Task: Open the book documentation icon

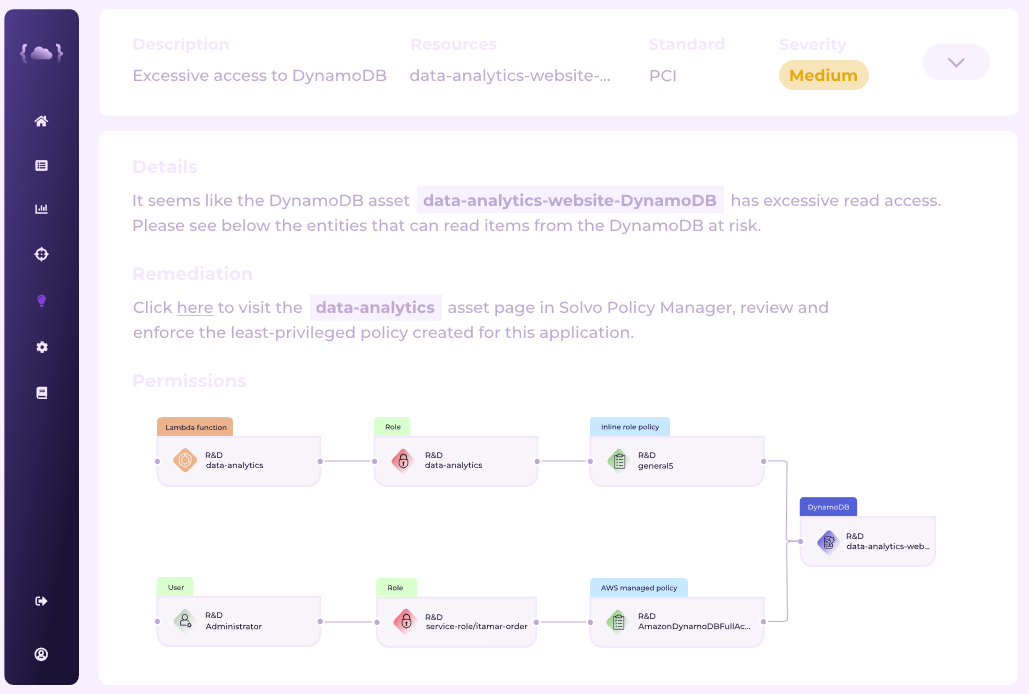Action: pos(41,393)
